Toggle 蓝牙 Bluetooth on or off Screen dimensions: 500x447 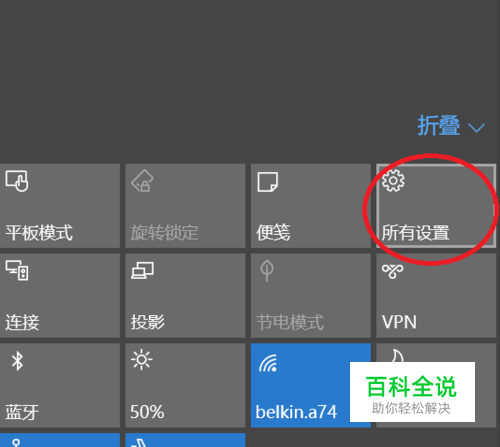point(60,385)
